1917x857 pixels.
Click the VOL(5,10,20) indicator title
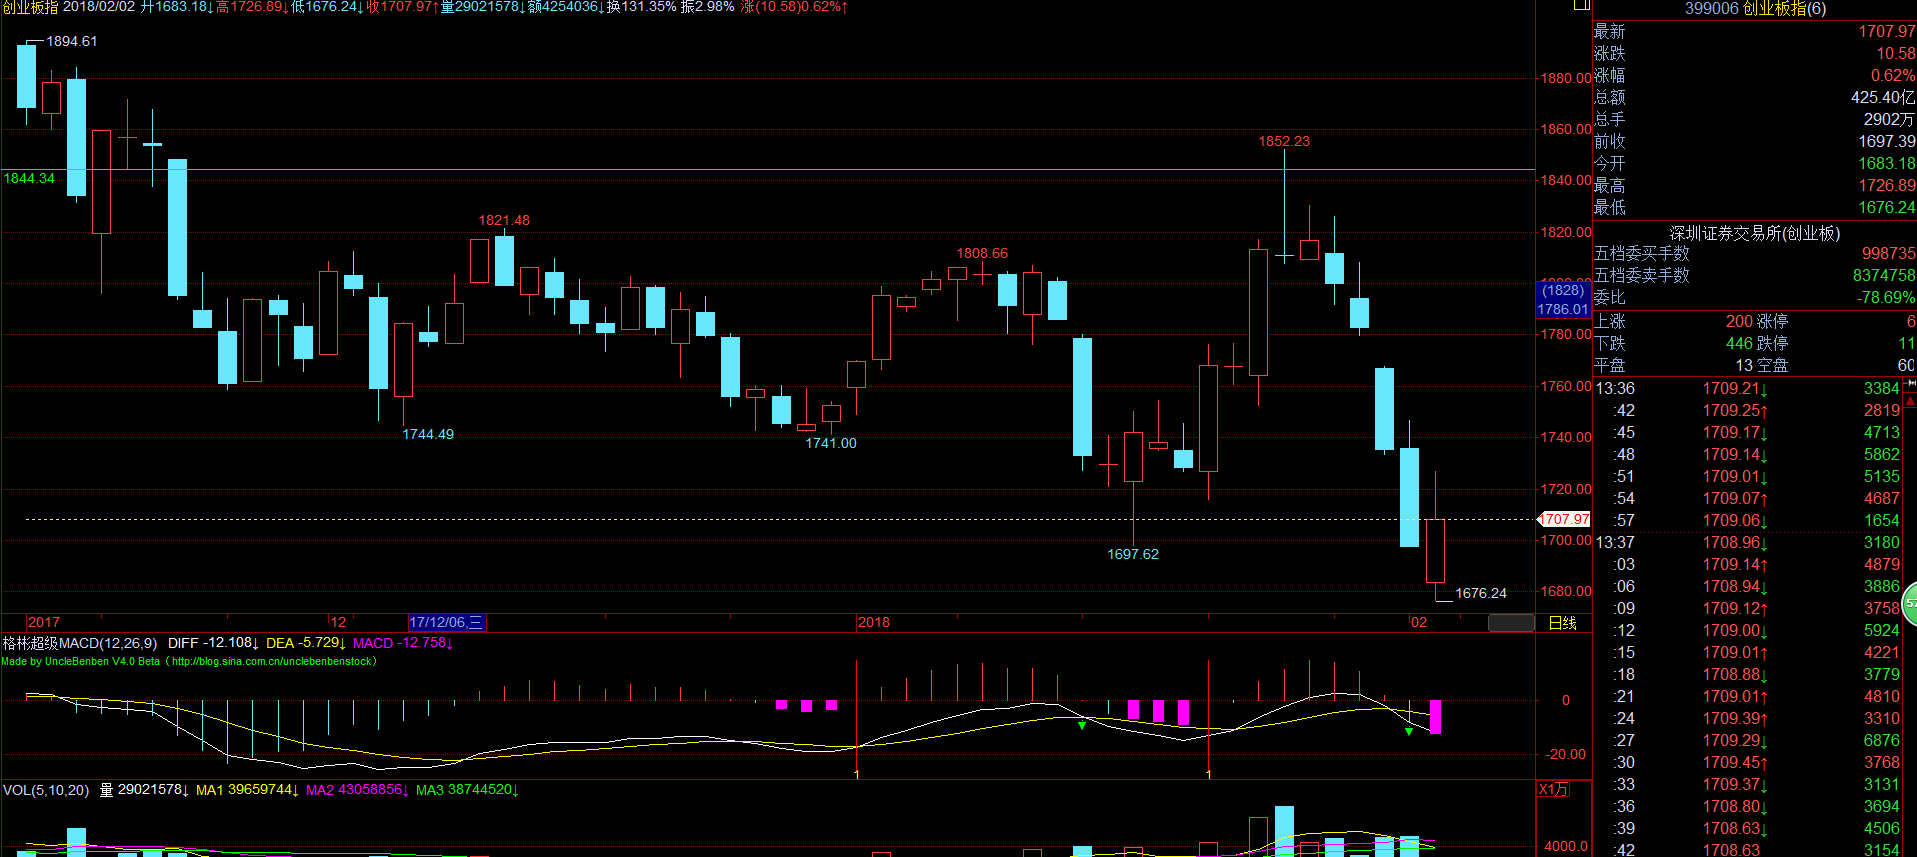46,790
